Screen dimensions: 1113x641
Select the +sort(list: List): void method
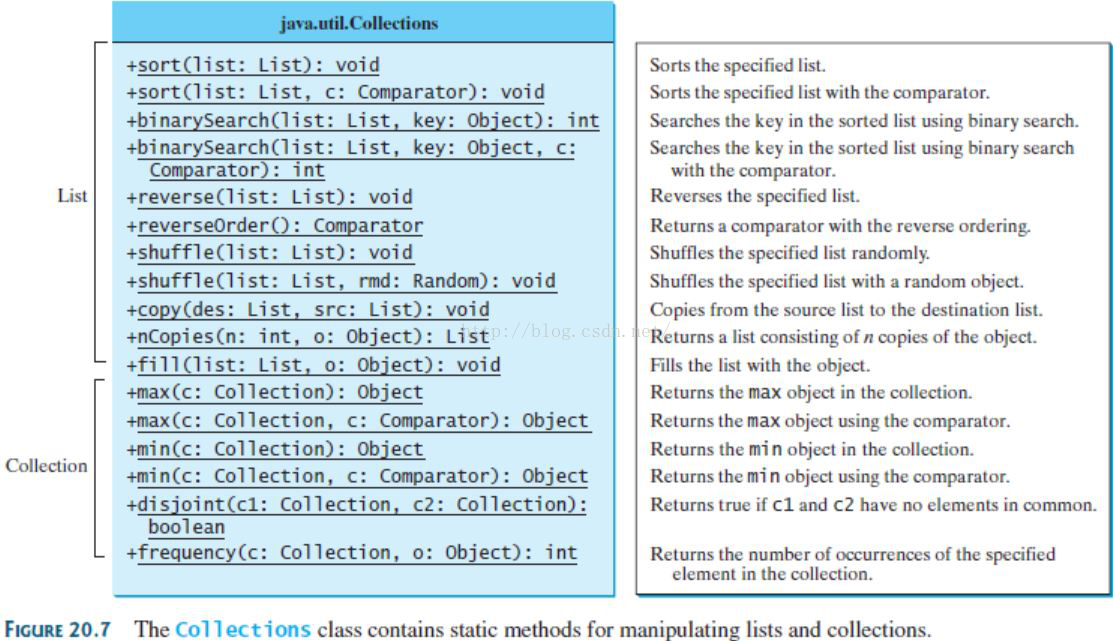[x=253, y=65]
